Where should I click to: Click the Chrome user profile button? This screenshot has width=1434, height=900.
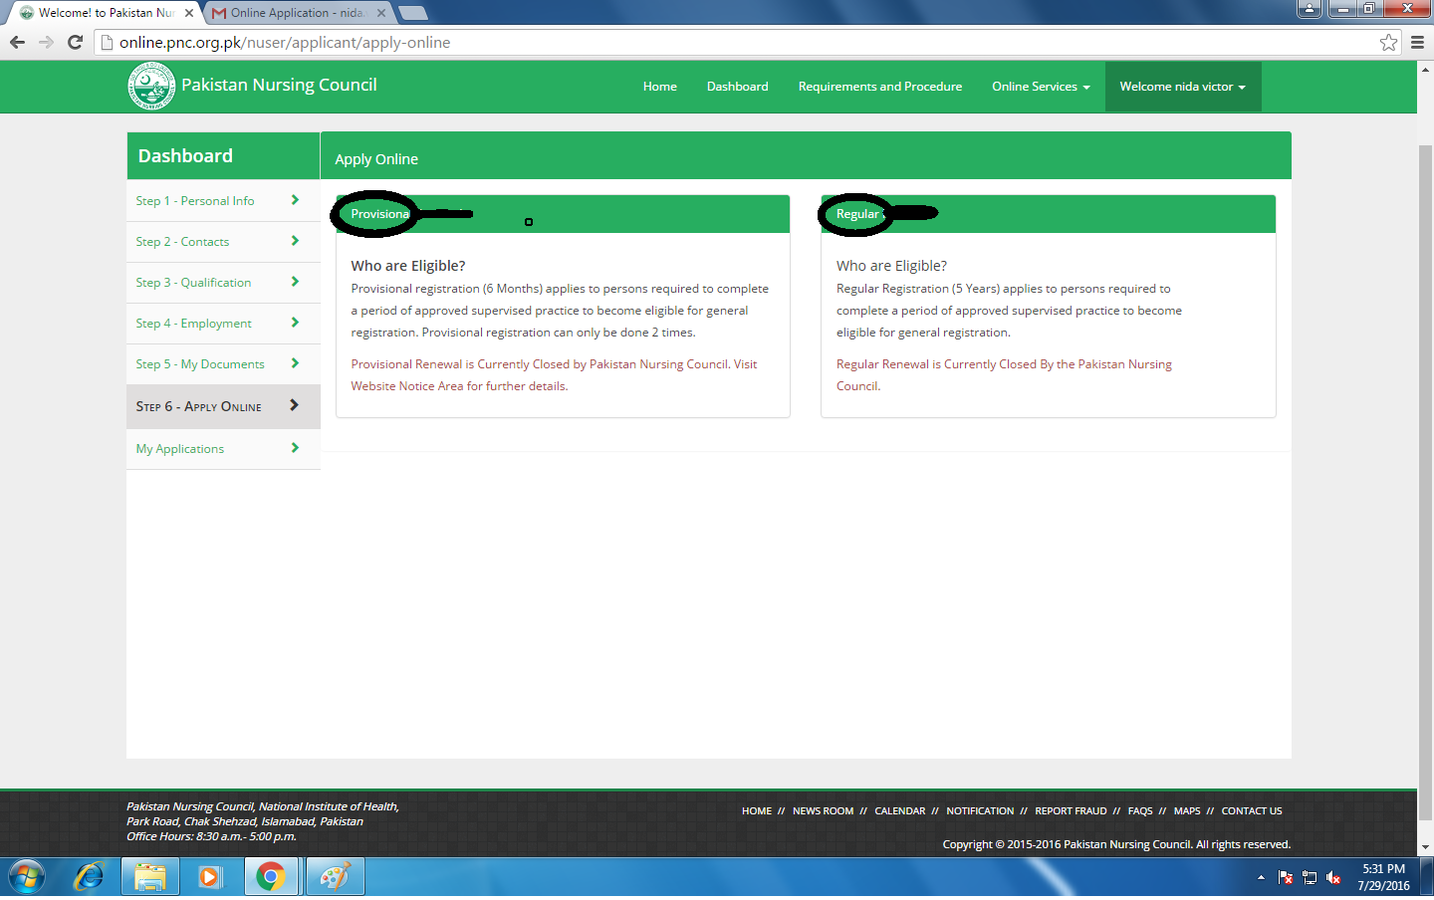click(x=1309, y=8)
